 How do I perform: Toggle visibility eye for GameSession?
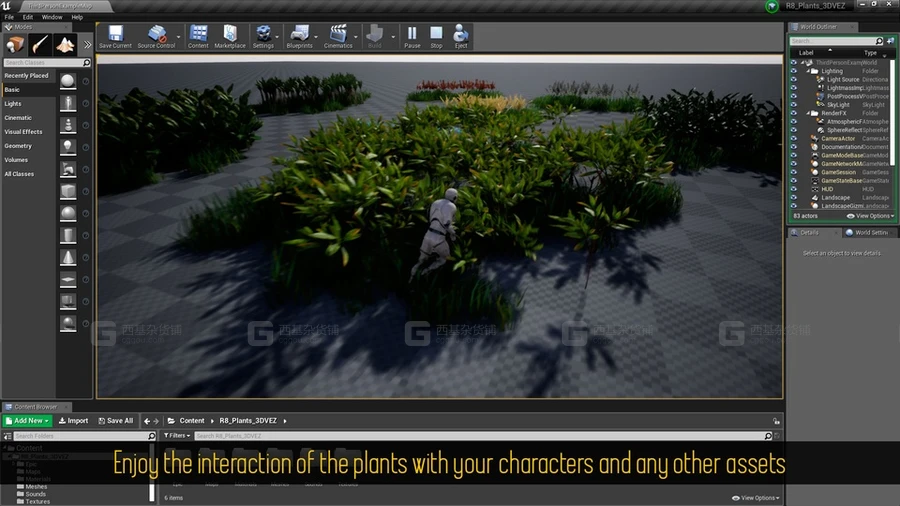click(794, 172)
